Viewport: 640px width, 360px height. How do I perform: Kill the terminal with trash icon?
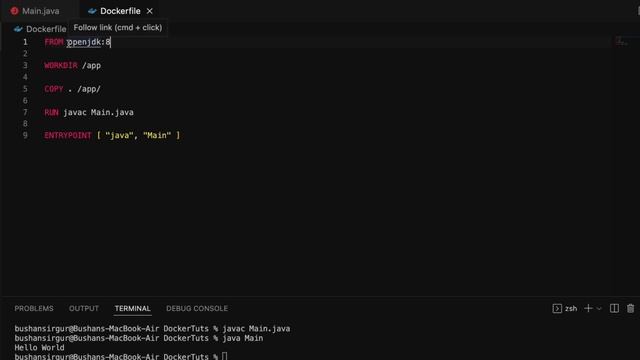coord(631,309)
